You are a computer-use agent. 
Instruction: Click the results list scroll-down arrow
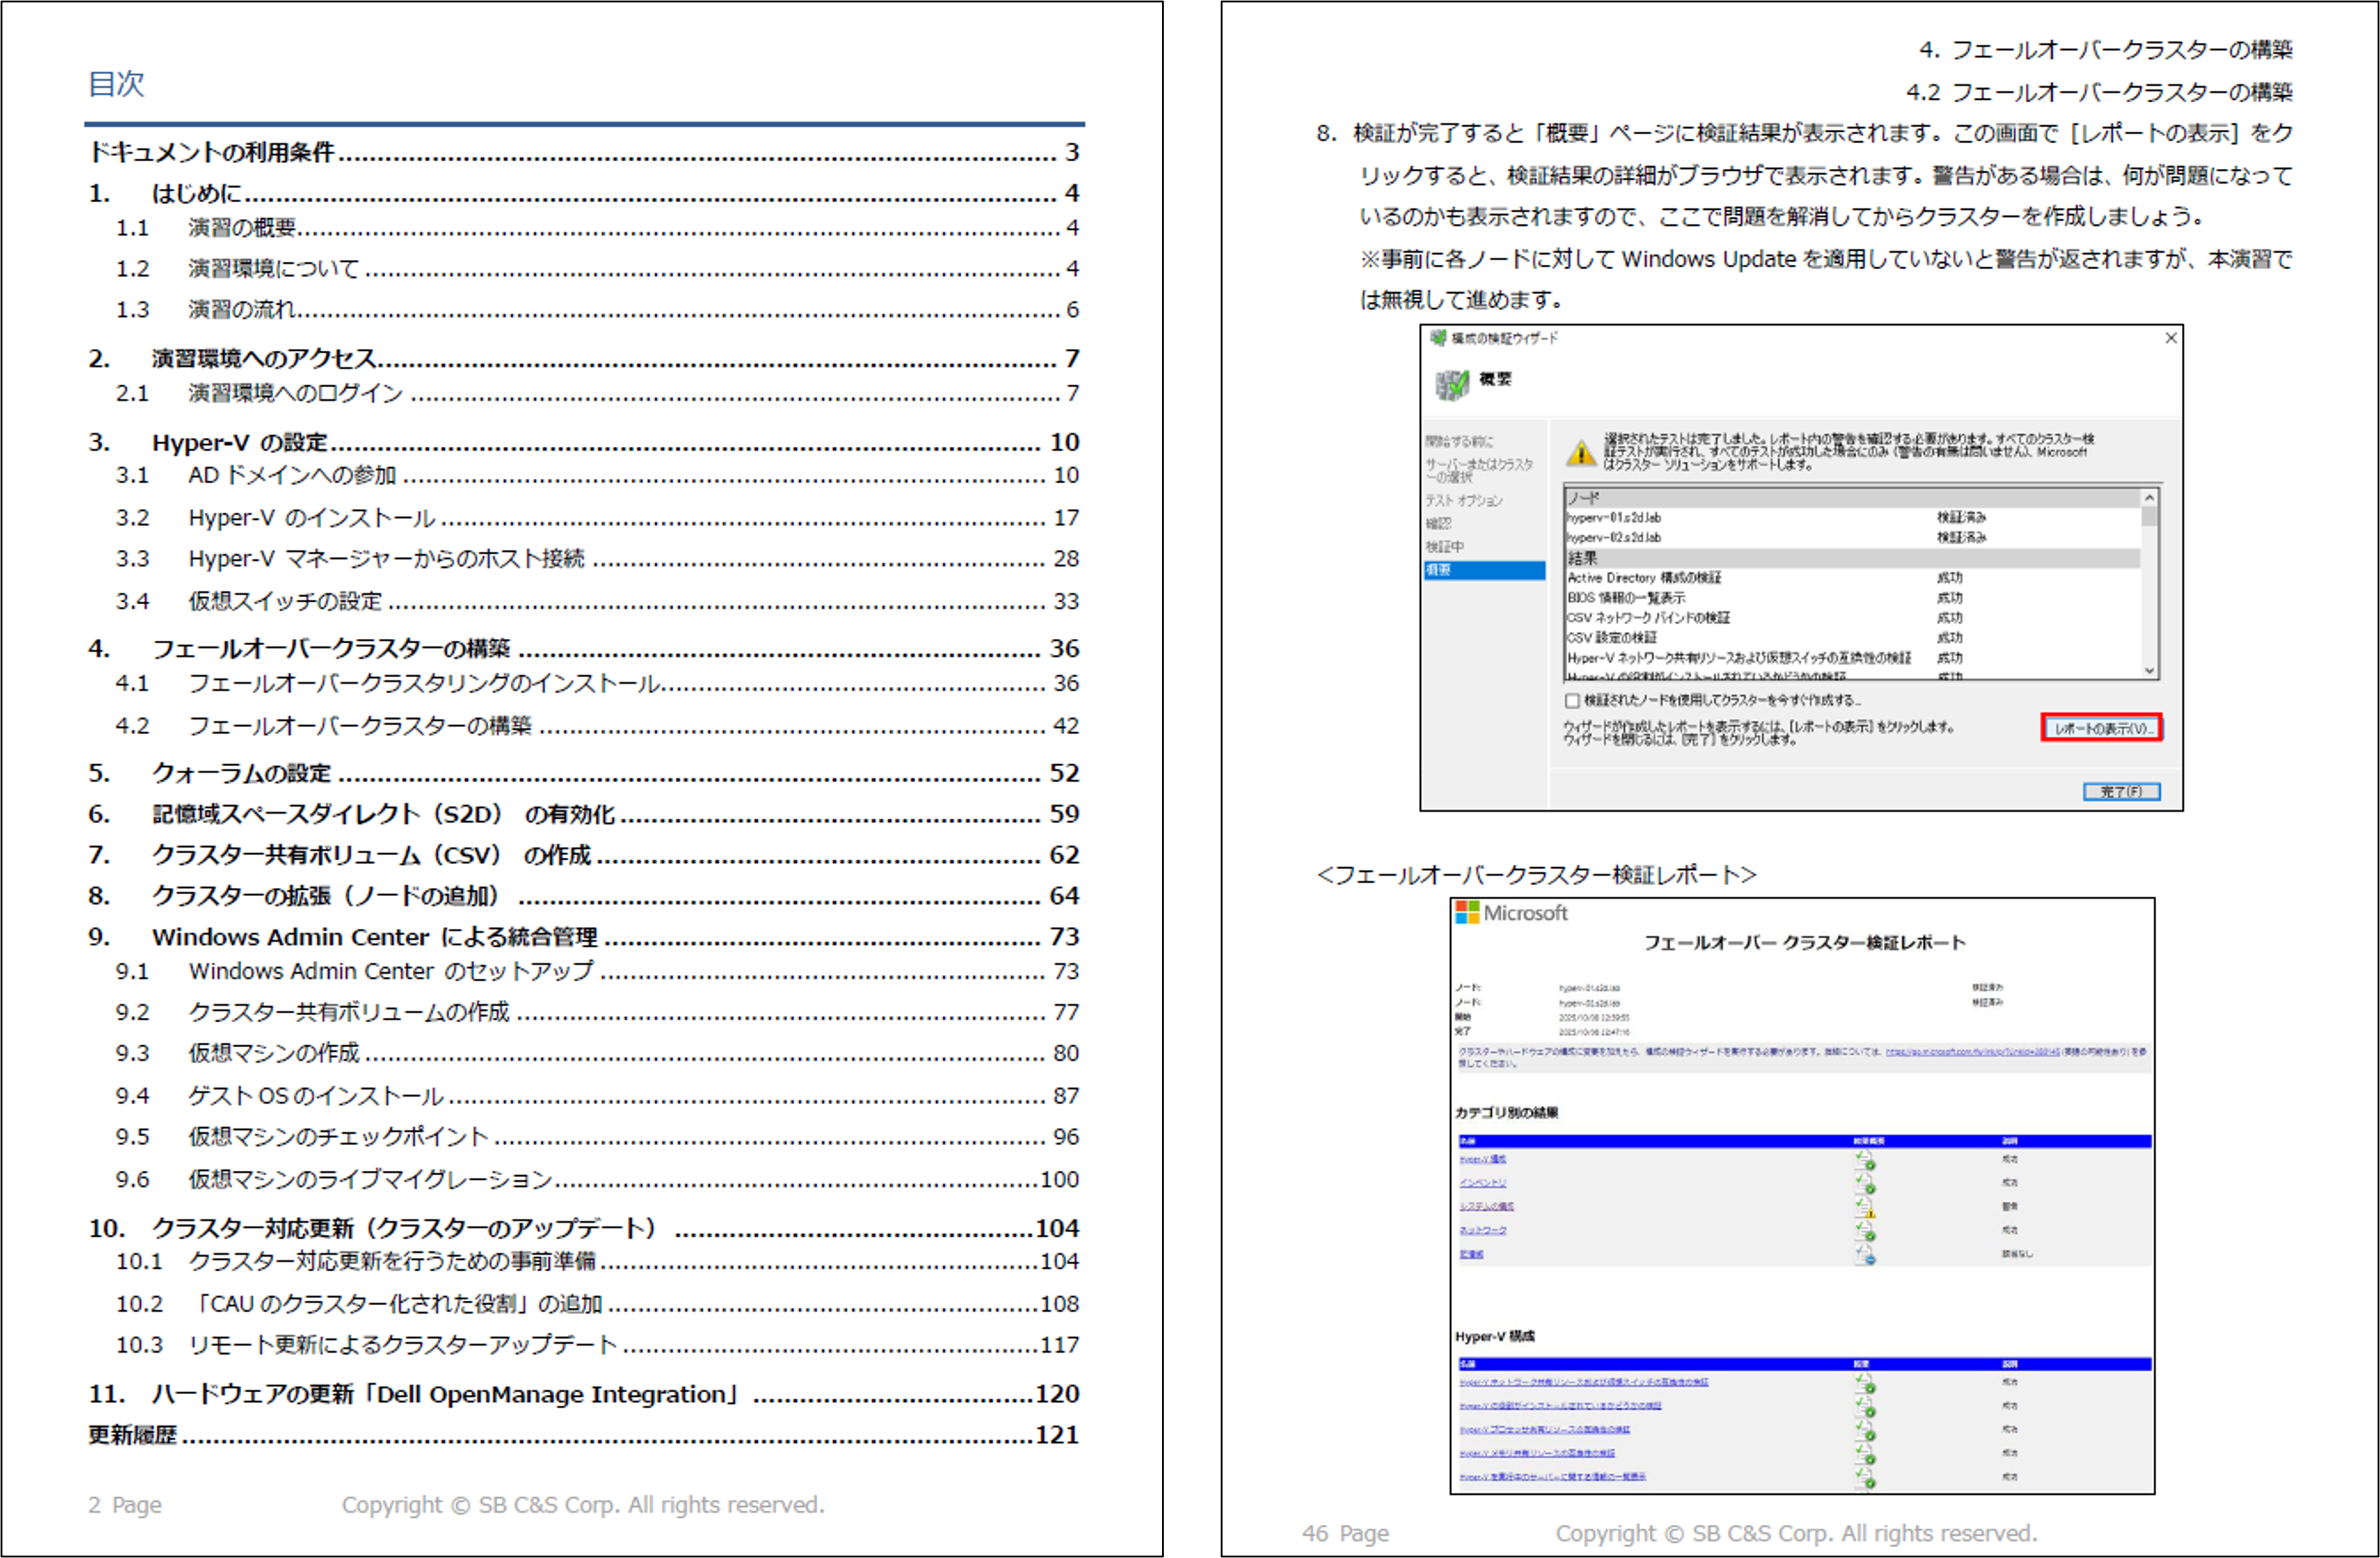[x=2148, y=670]
